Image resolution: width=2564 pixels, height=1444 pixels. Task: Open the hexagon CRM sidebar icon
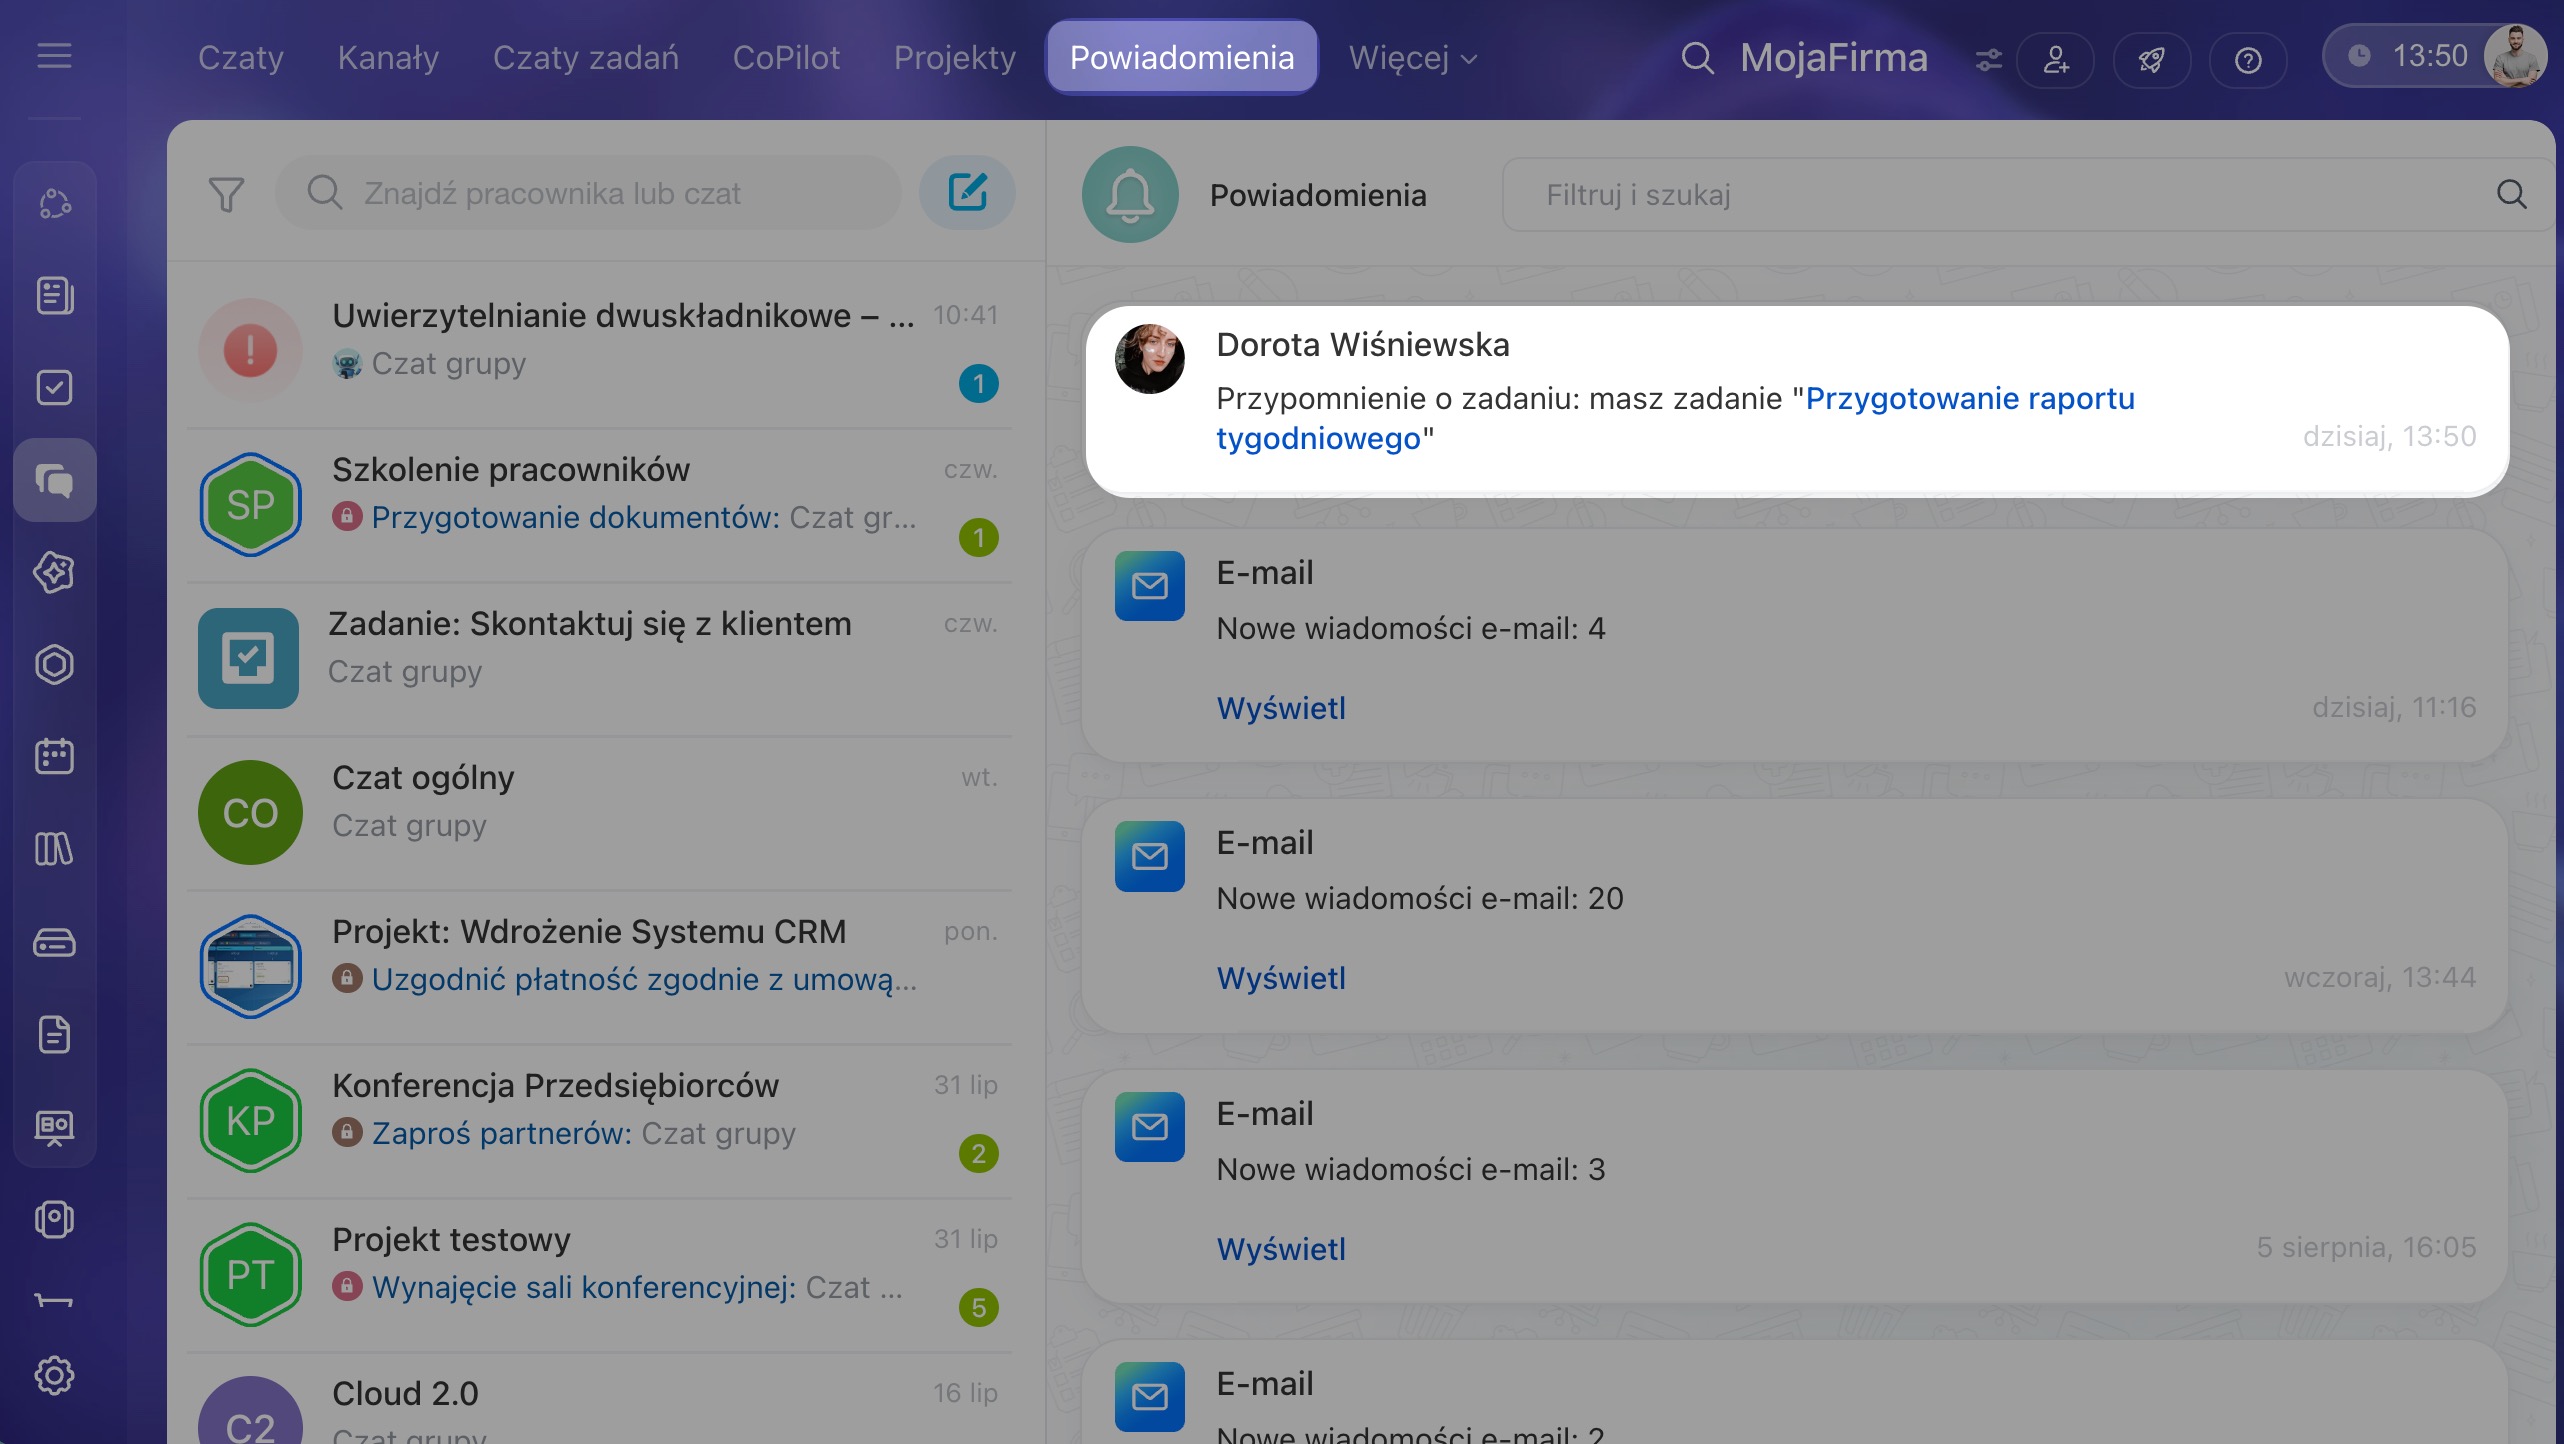pyautogui.click(x=55, y=664)
